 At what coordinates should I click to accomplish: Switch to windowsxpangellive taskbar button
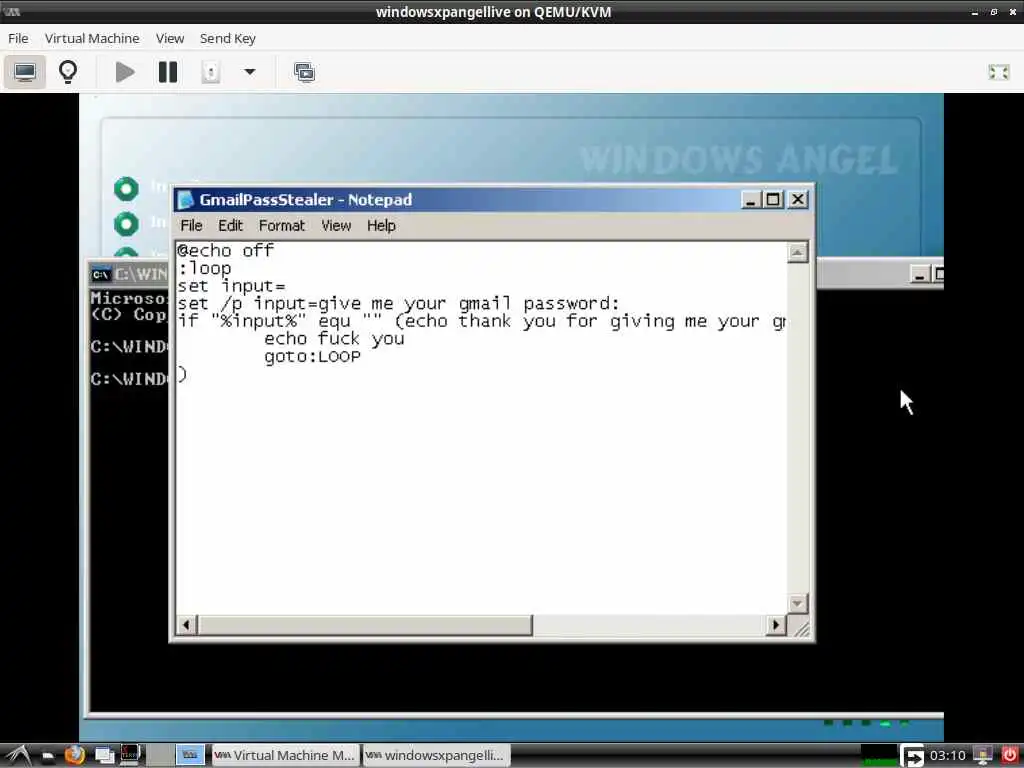(x=436, y=756)
